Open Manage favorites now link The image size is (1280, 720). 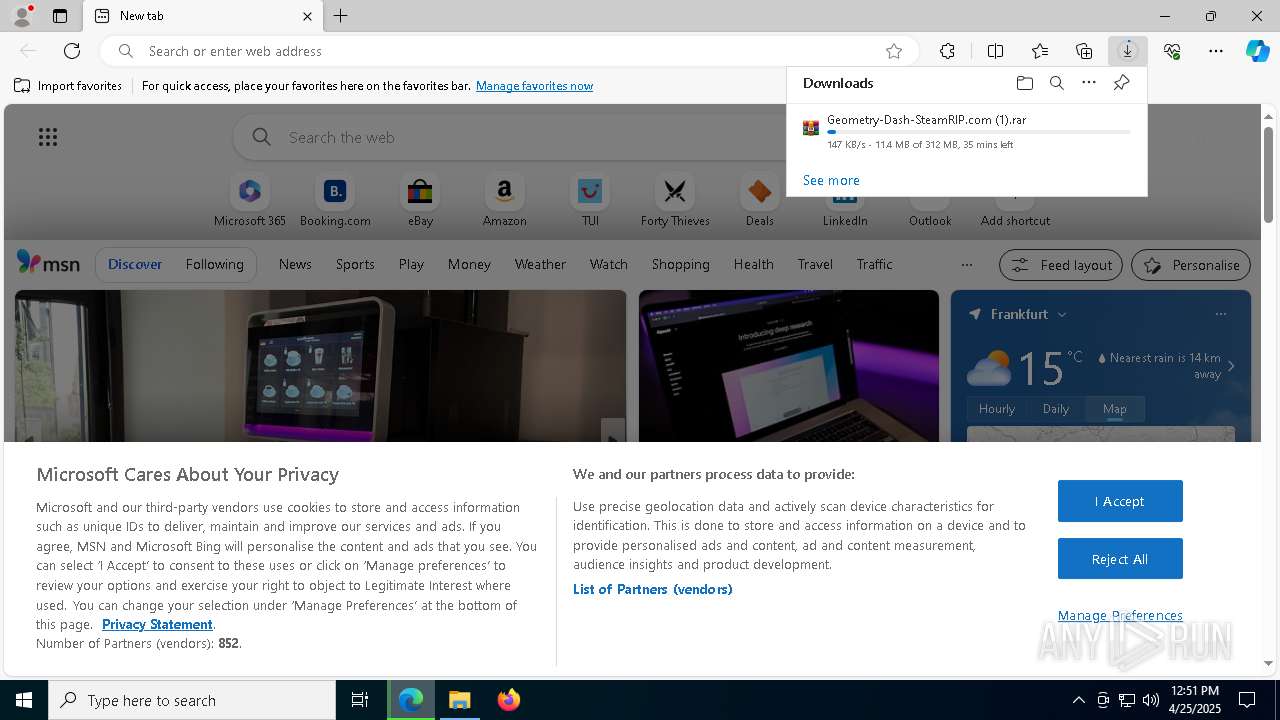point(534,86)
